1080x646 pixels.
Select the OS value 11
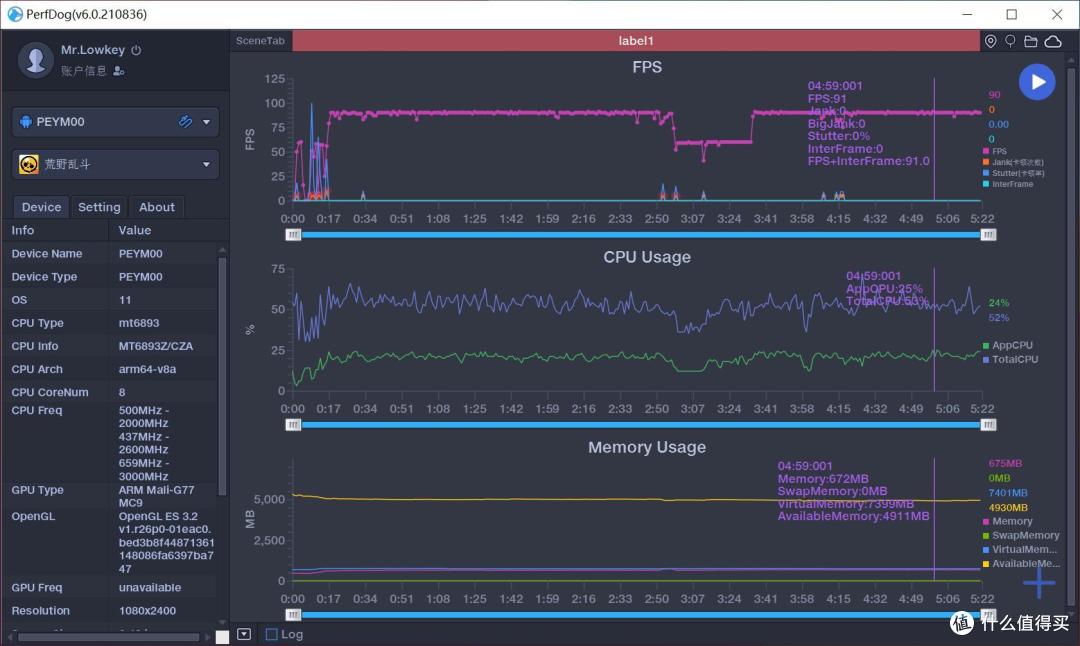pyautogui.click(x=125, y=300)
